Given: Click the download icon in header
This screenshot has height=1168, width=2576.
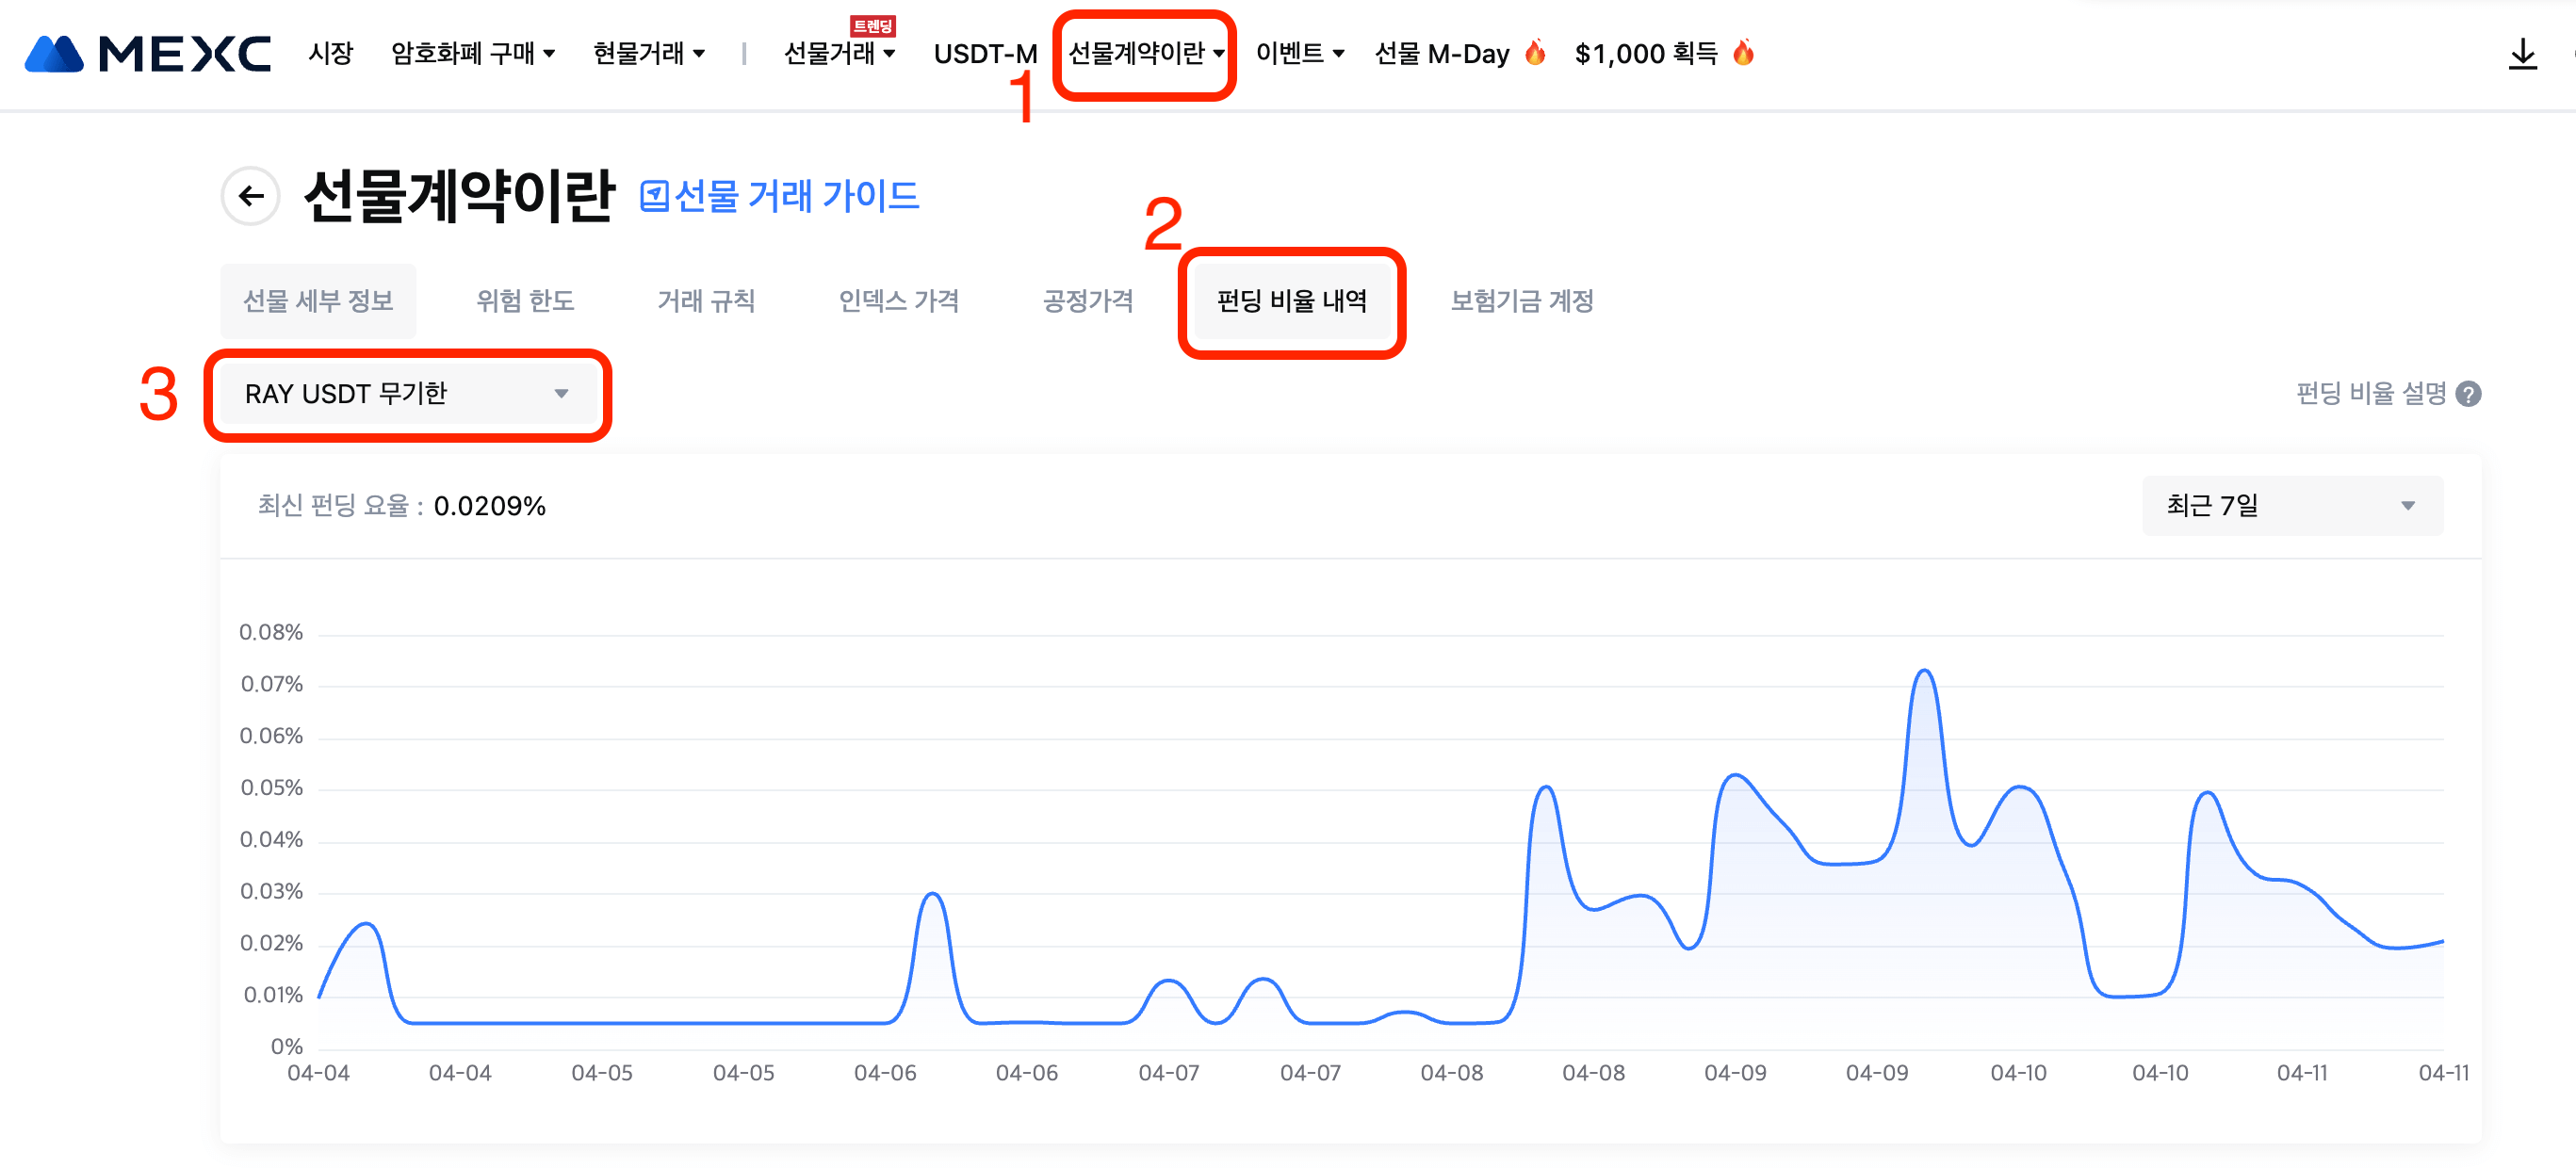Looking at the screenshot, I should click(2522, 54).
